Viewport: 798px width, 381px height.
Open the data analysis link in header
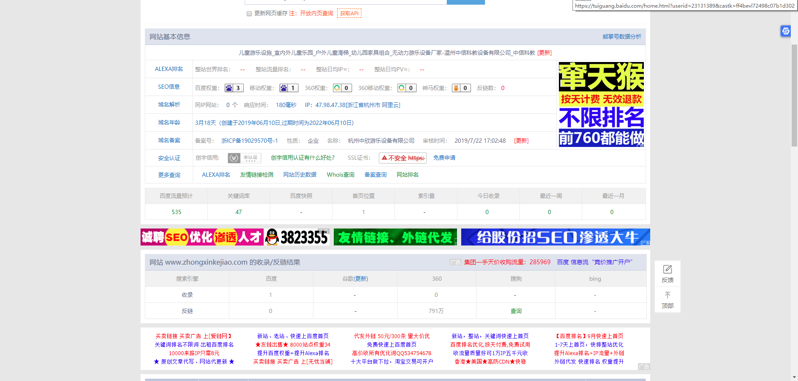(622, 37)
